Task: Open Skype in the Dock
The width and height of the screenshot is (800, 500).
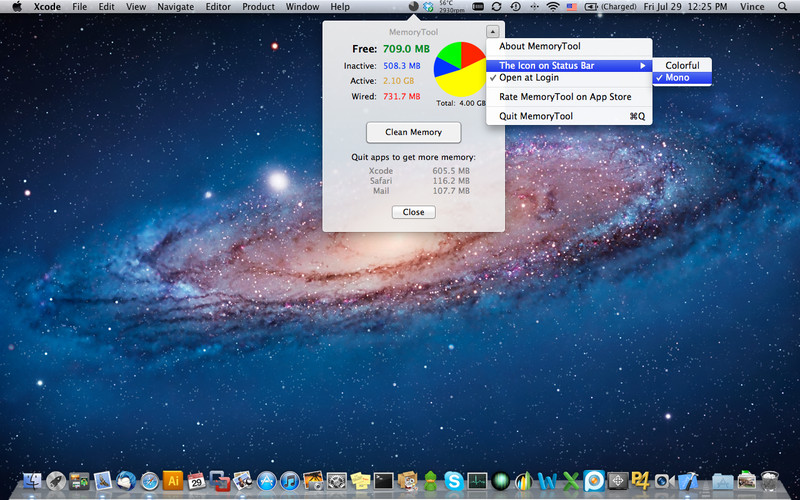Action: tap(454, 481)
